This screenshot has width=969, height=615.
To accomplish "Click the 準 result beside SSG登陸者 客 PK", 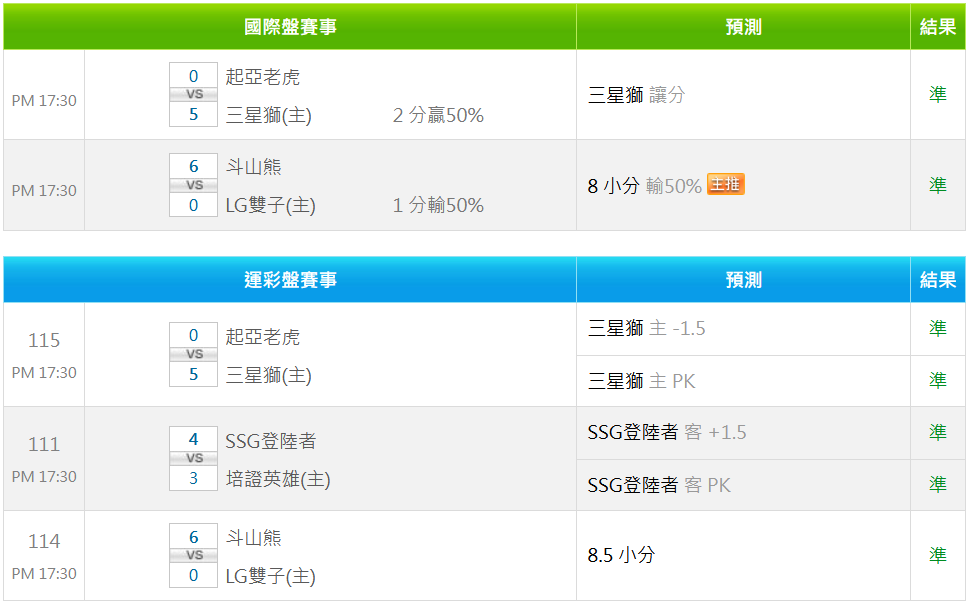I will tap(937, 484).
